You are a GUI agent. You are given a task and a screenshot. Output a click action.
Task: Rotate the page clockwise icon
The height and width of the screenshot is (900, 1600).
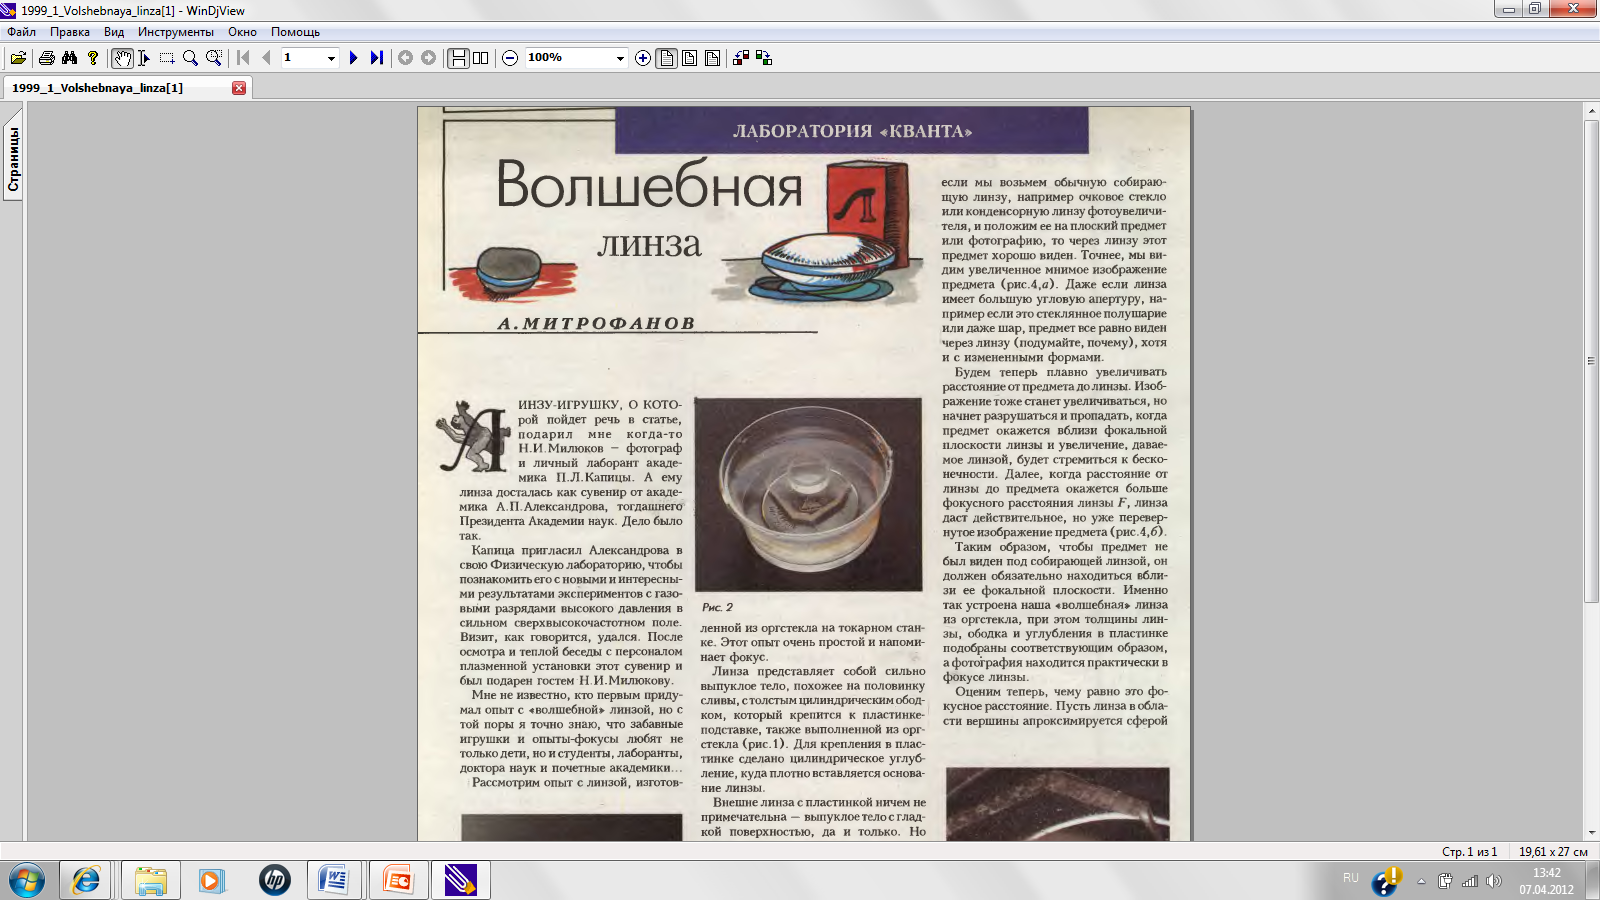764,58
